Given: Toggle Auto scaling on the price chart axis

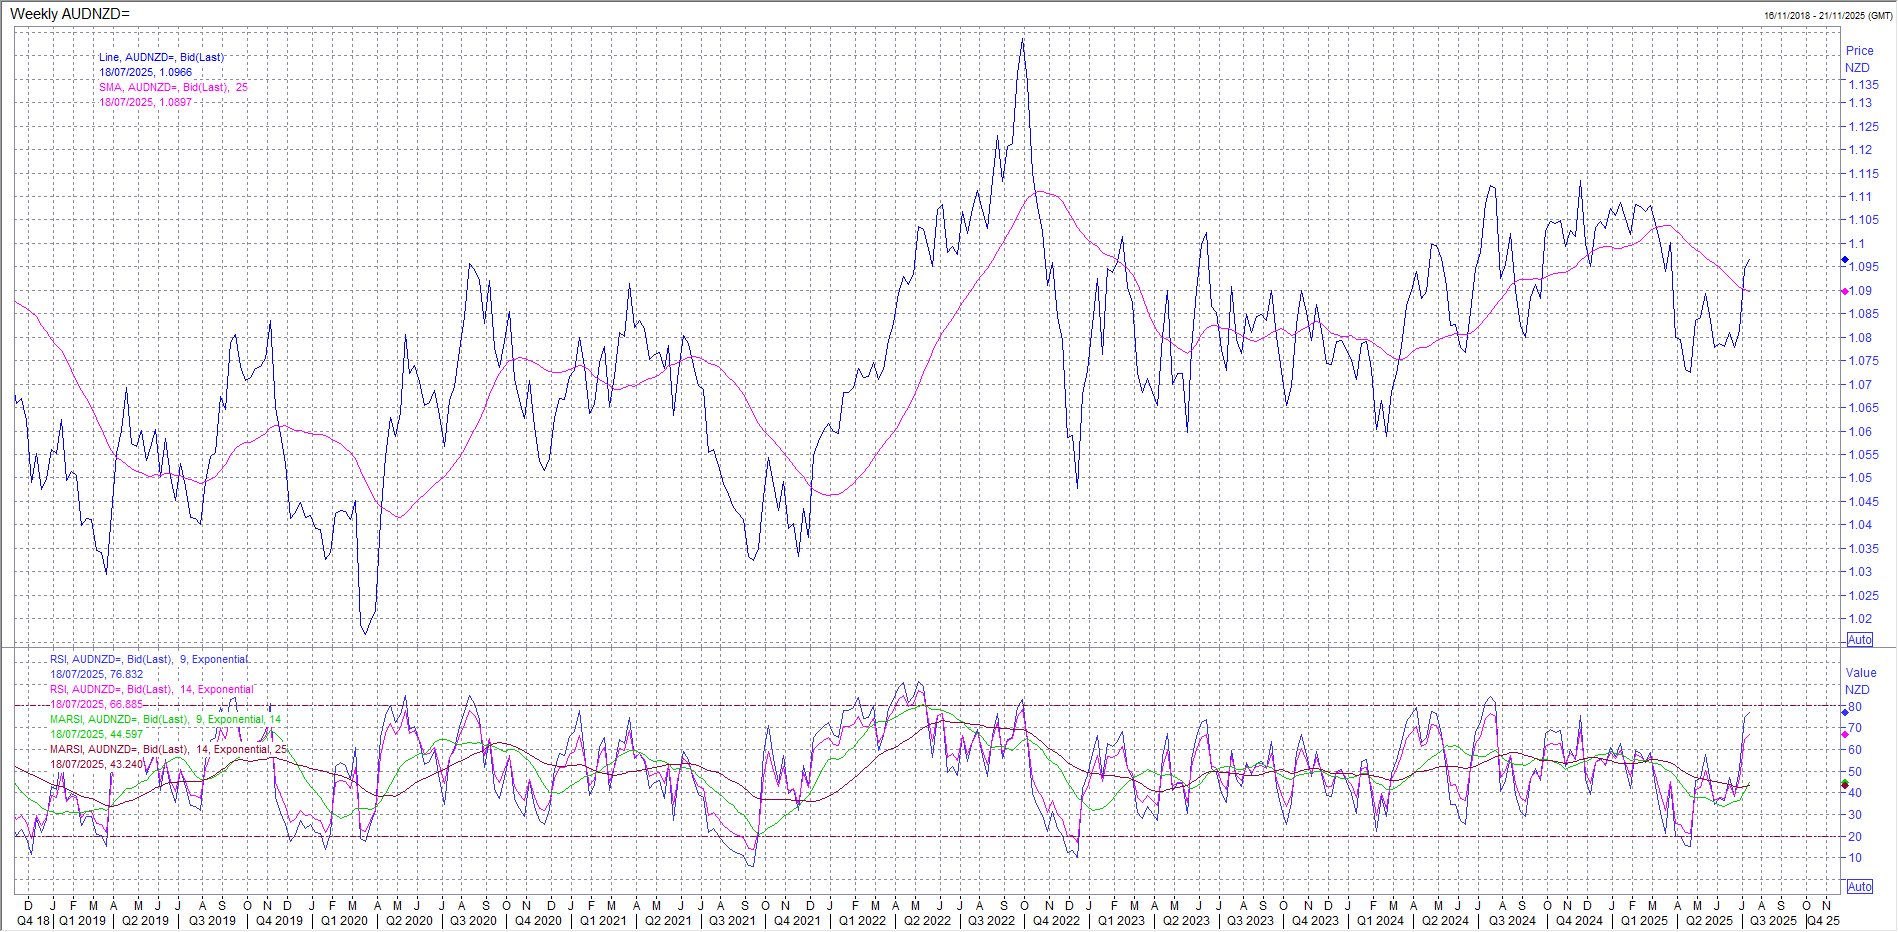Looking at the screenshot, I should tap(1859, 640).
